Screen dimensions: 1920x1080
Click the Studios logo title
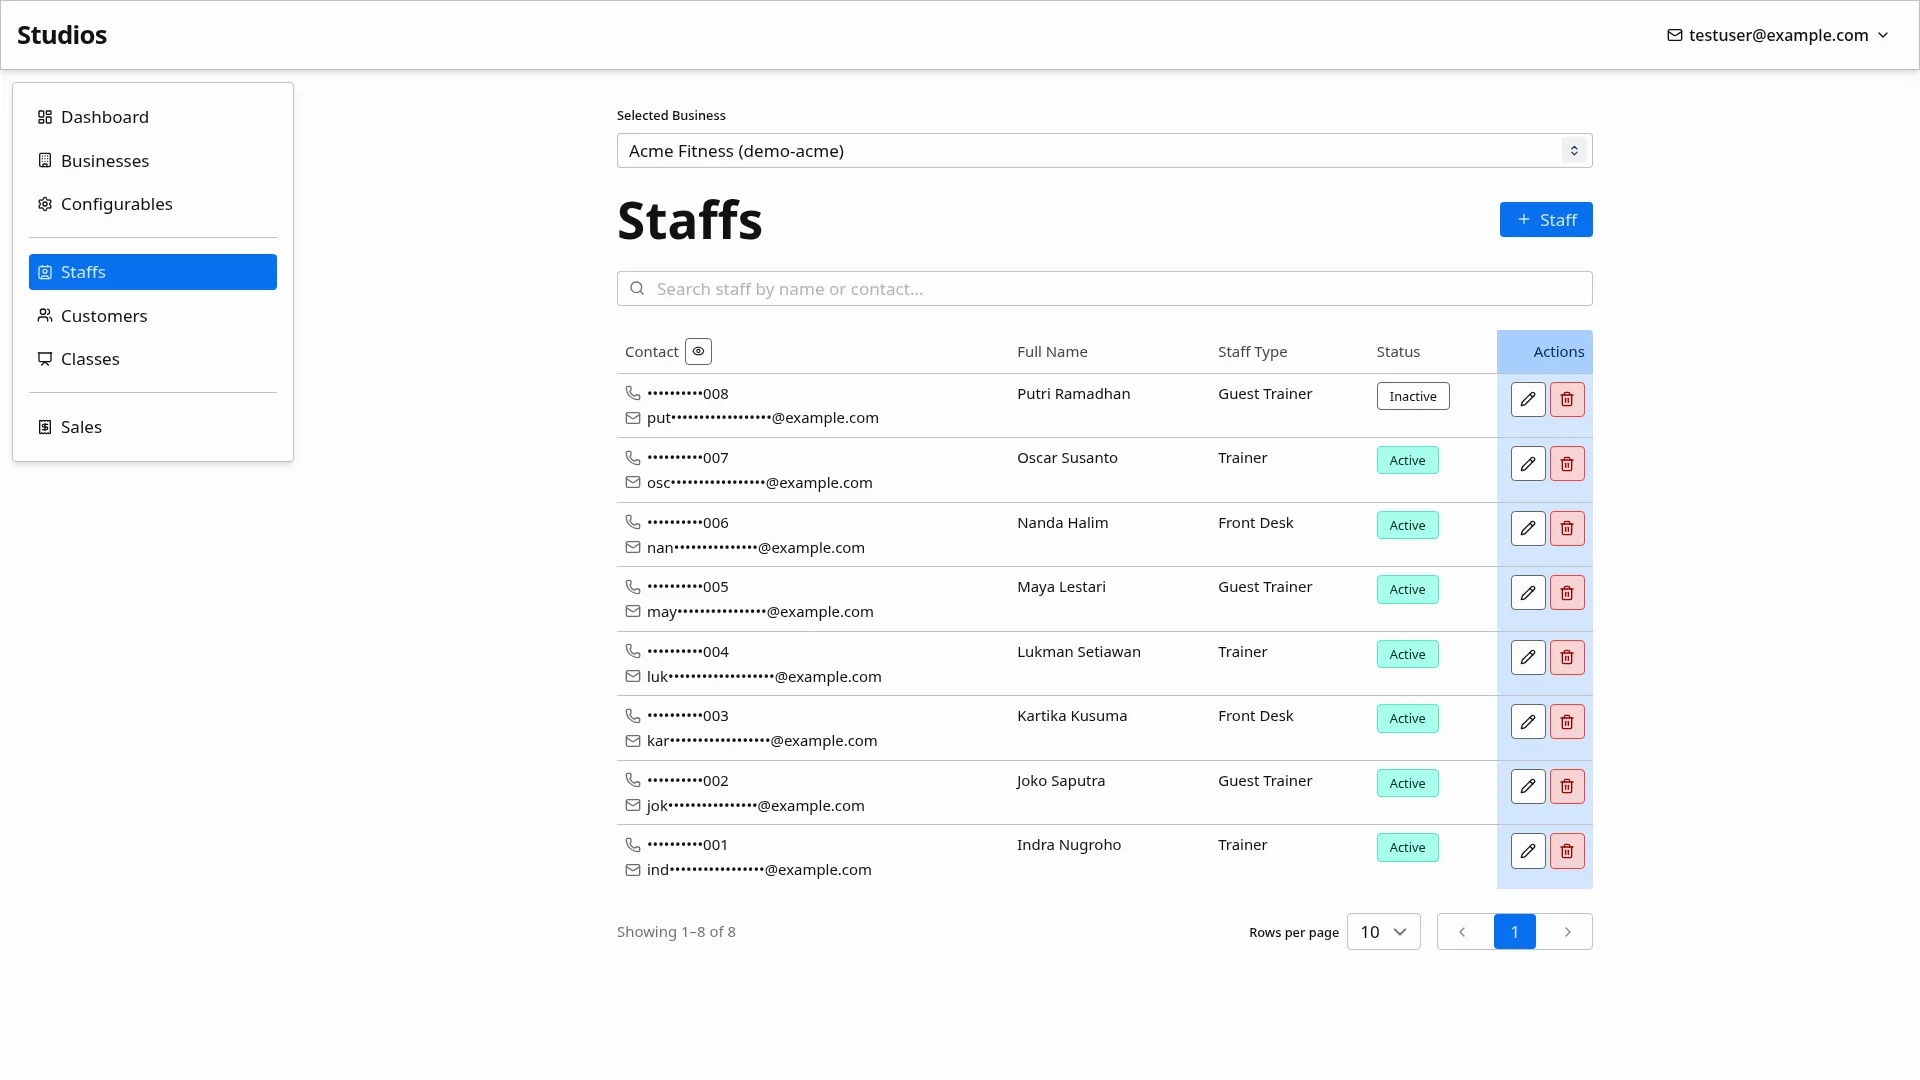(62, 35)
